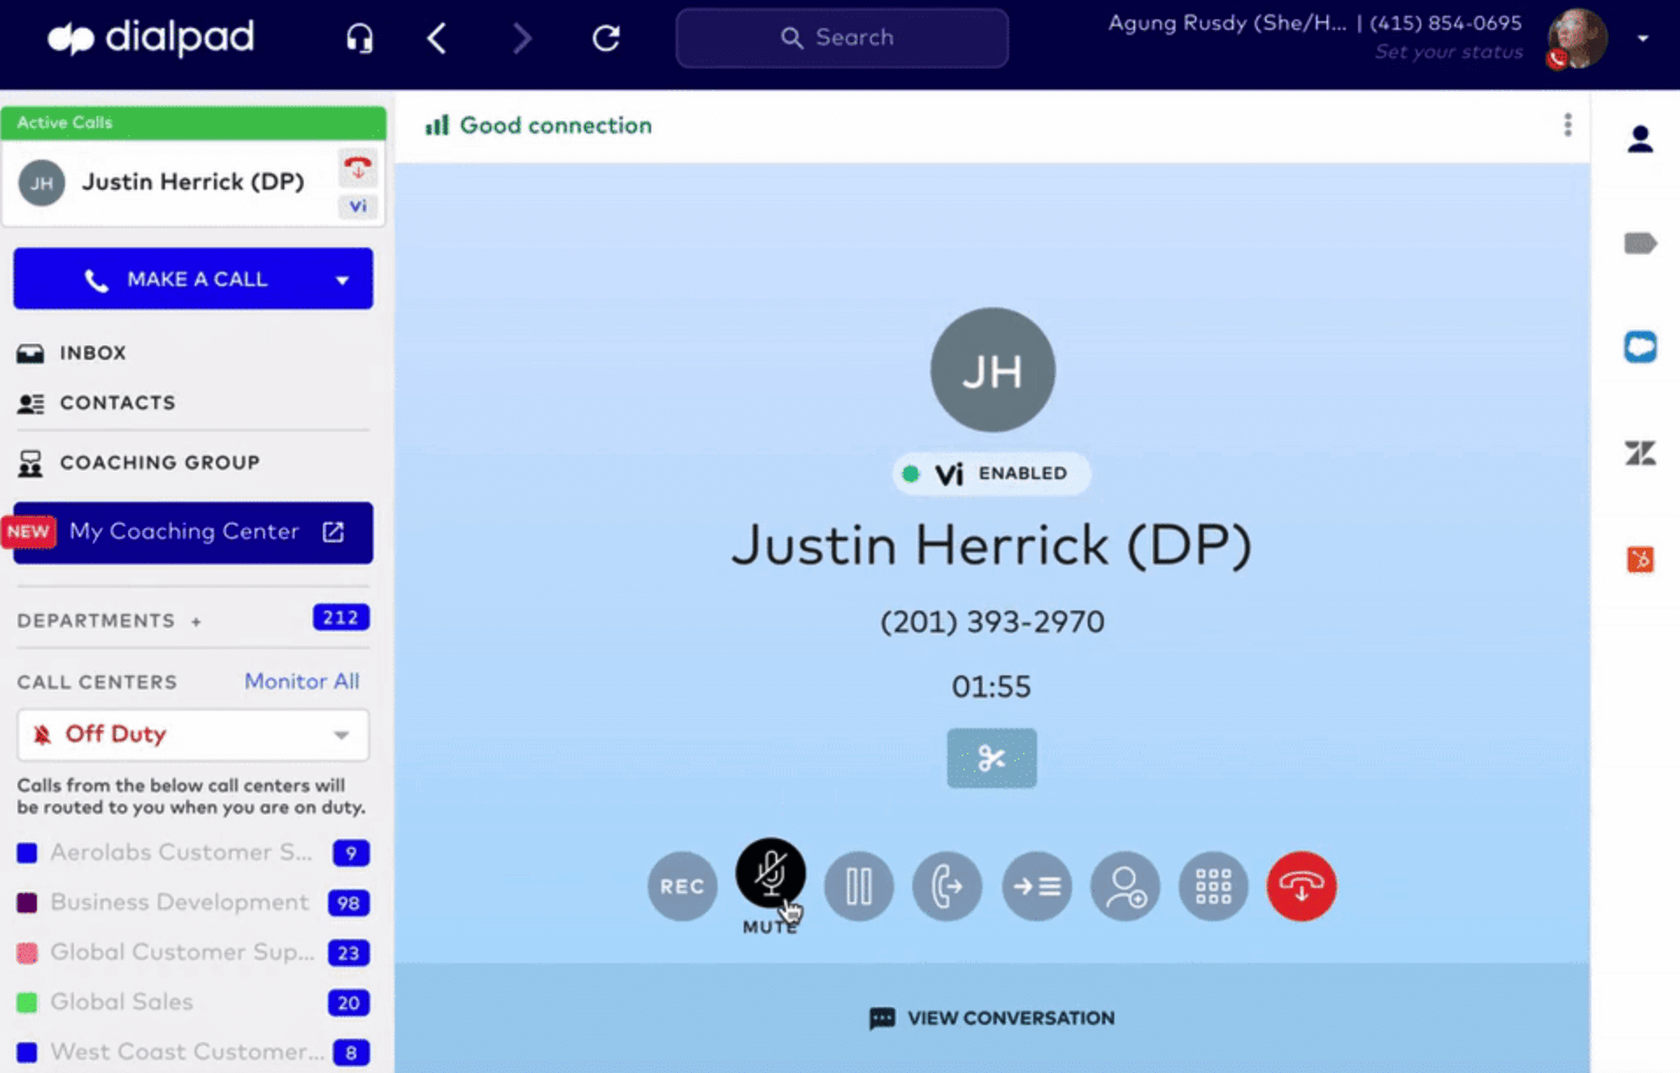Click the Mute microphone button
The width and height of the screenshot is (1680, 1073).
click(770, 873)
